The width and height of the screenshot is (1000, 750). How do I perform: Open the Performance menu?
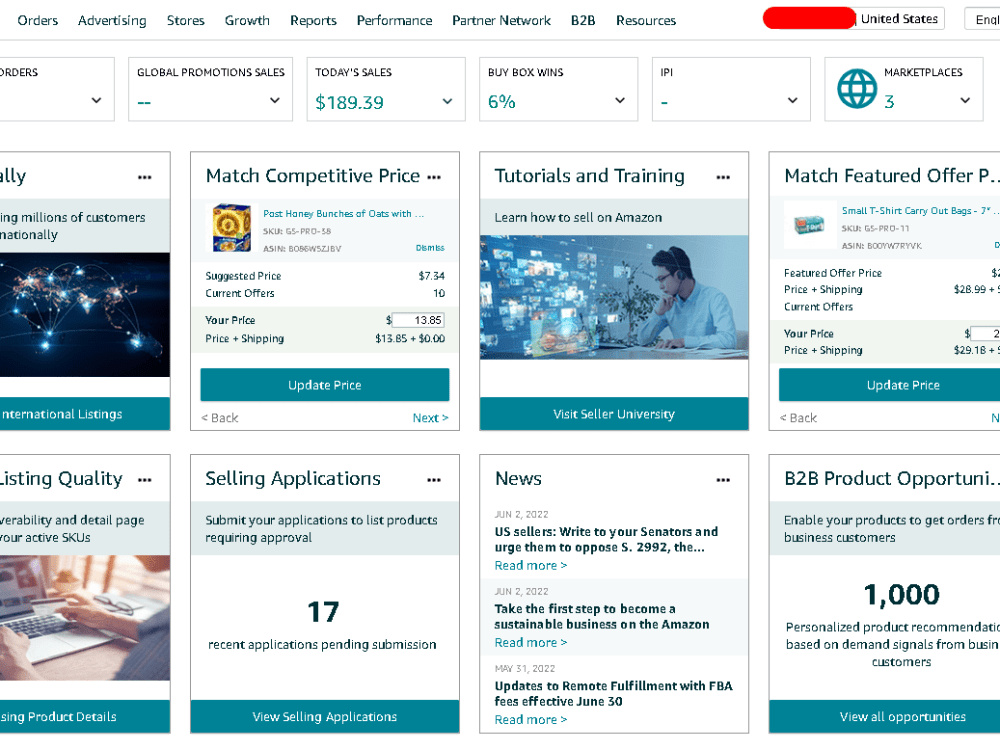394,20
